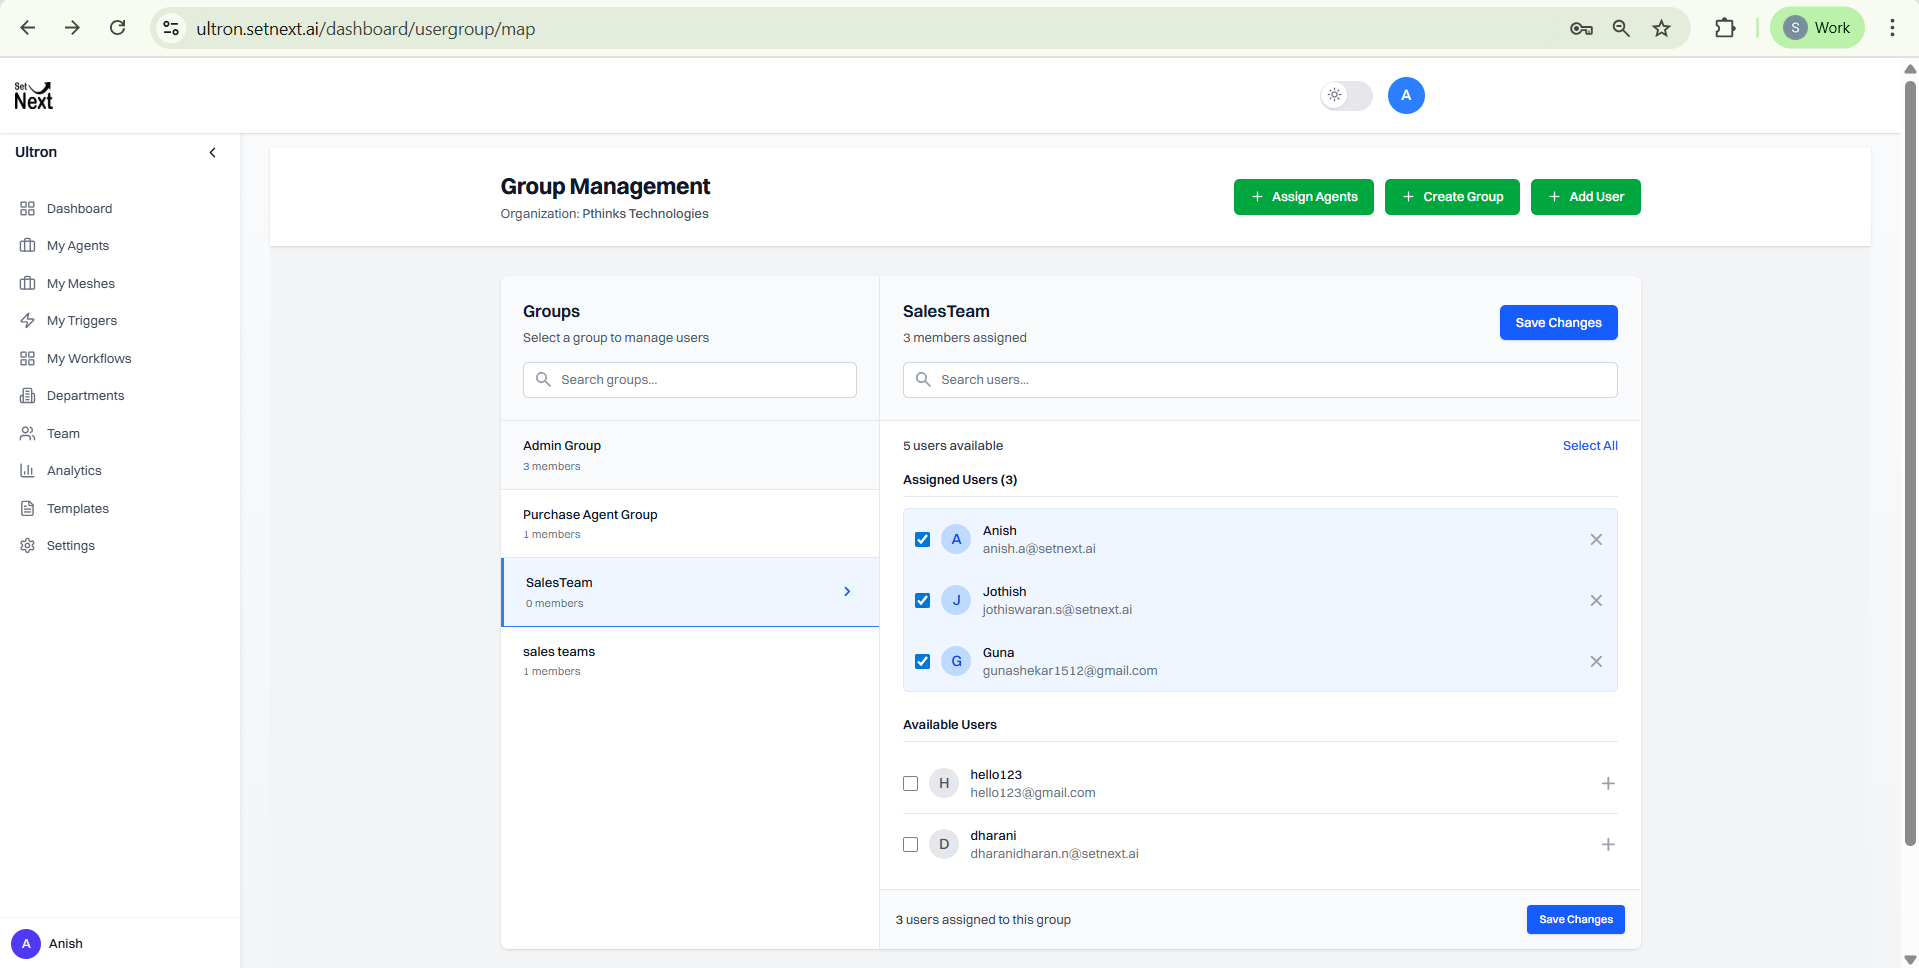Click the bottom Save Changes button
1919x968 pixels.
(x=1575, y=920)
